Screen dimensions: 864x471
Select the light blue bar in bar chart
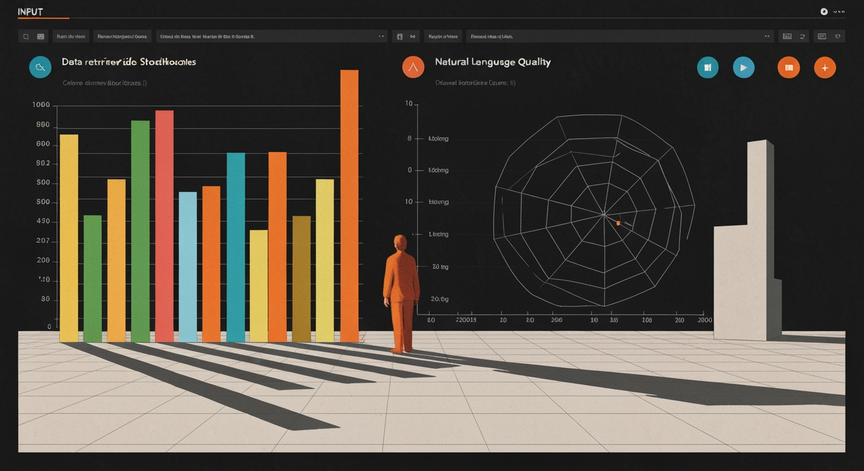point(188,267)
